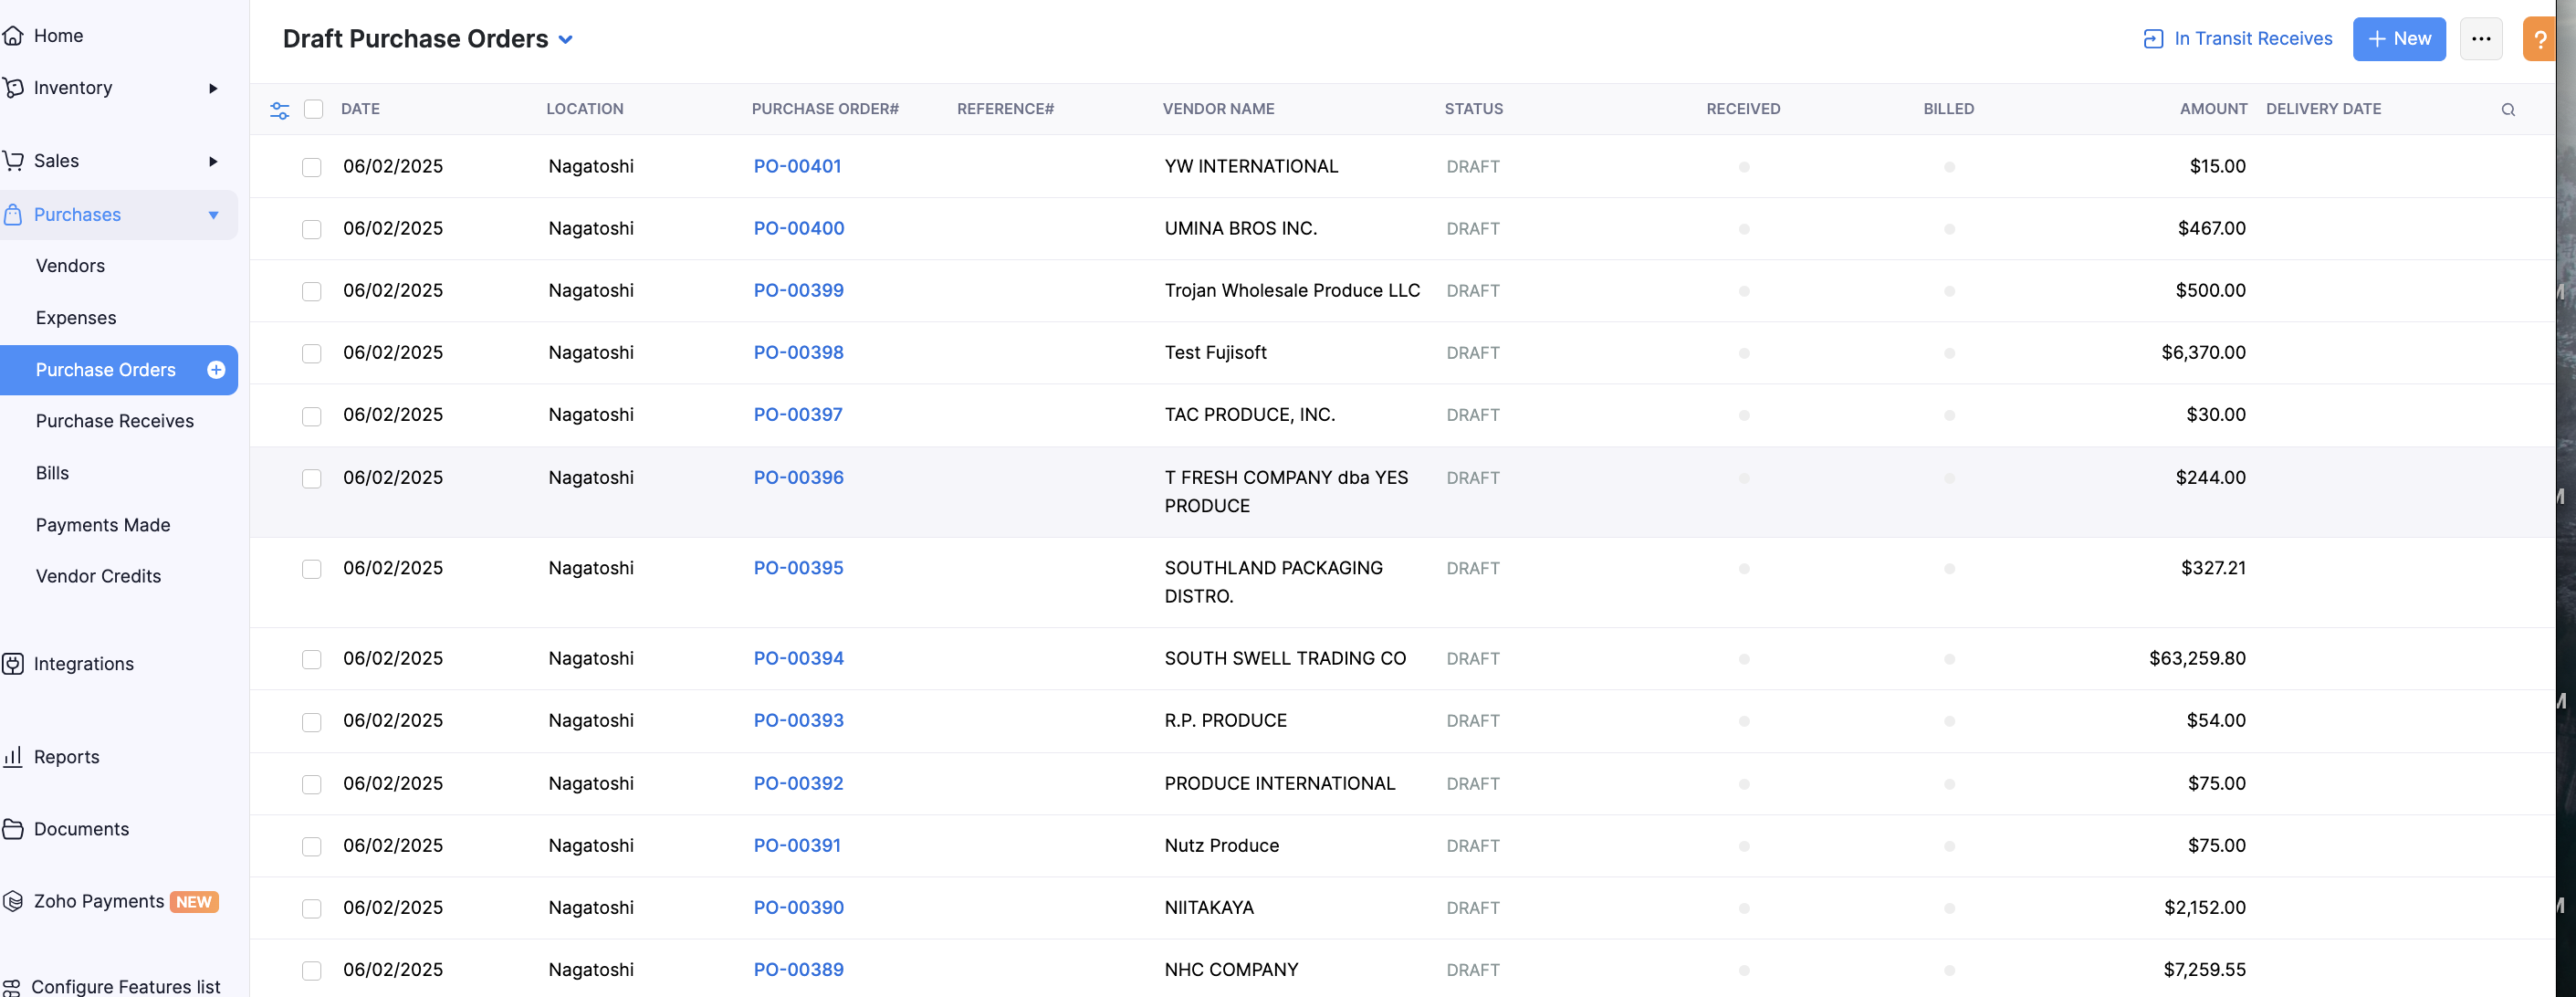The image size is (2576, 997).
Task: Click the table search magnifier icon
Action: pyautogui.click(x=2508, y=110)
